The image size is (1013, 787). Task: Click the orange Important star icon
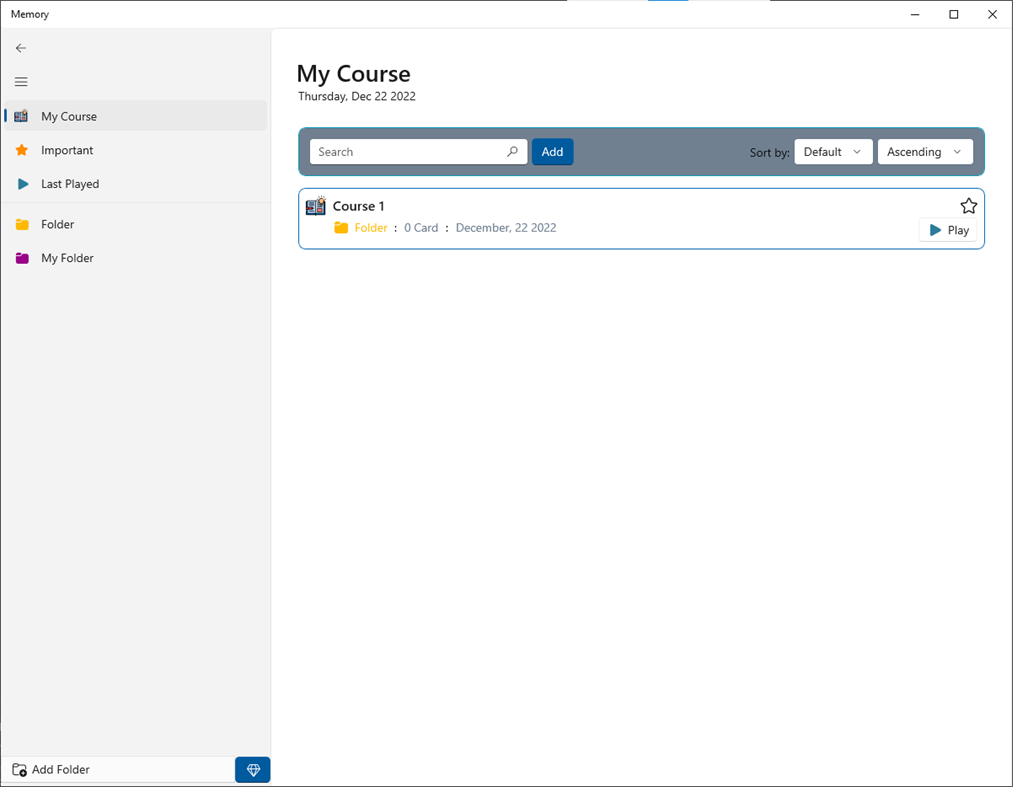click(21, 150)
